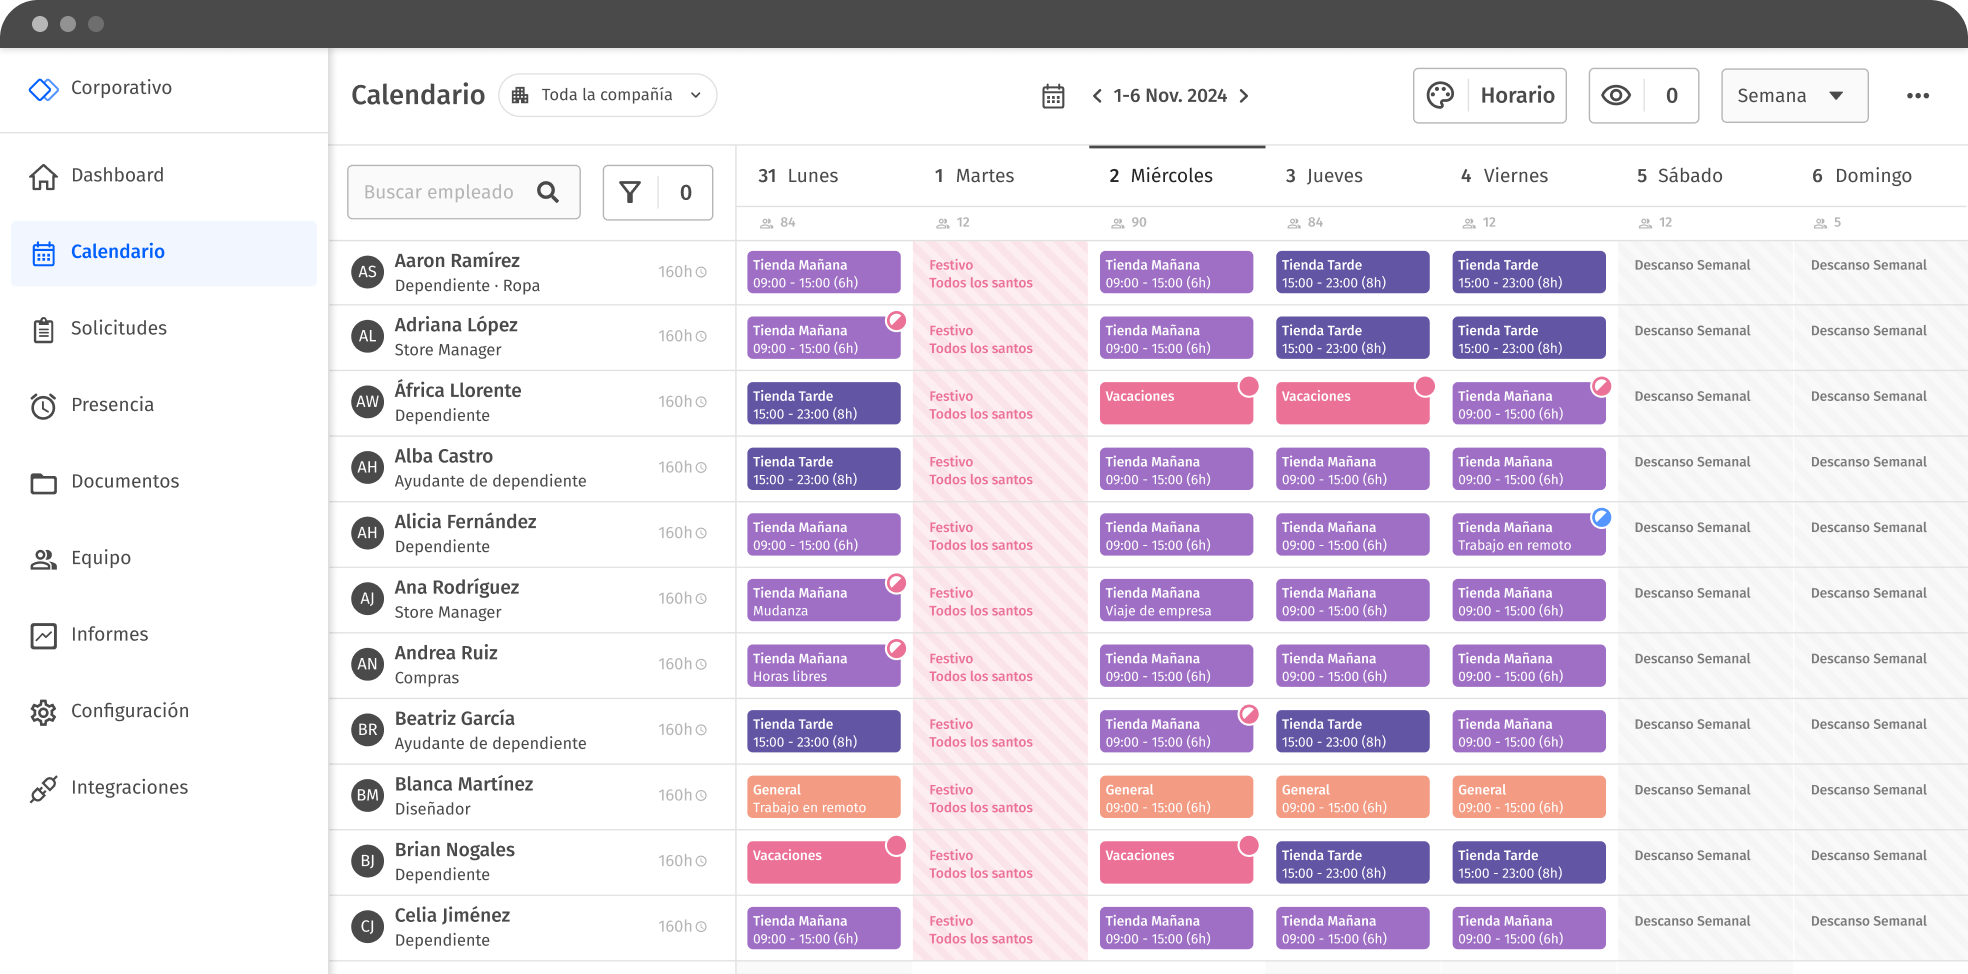Open the Presencia clock icon in sidebar

click(43, 405)
